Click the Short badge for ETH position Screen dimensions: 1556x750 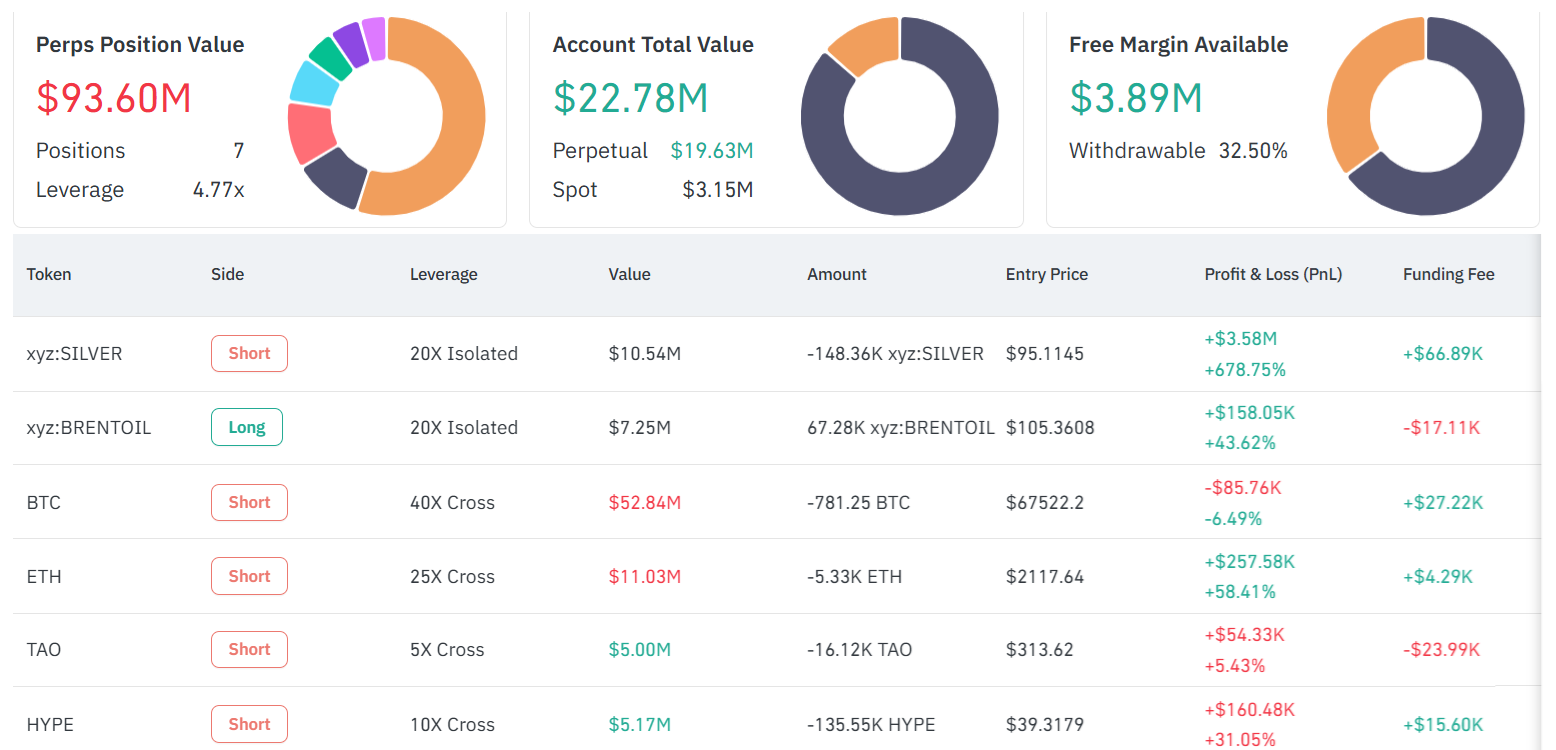[x=249, y=576]
